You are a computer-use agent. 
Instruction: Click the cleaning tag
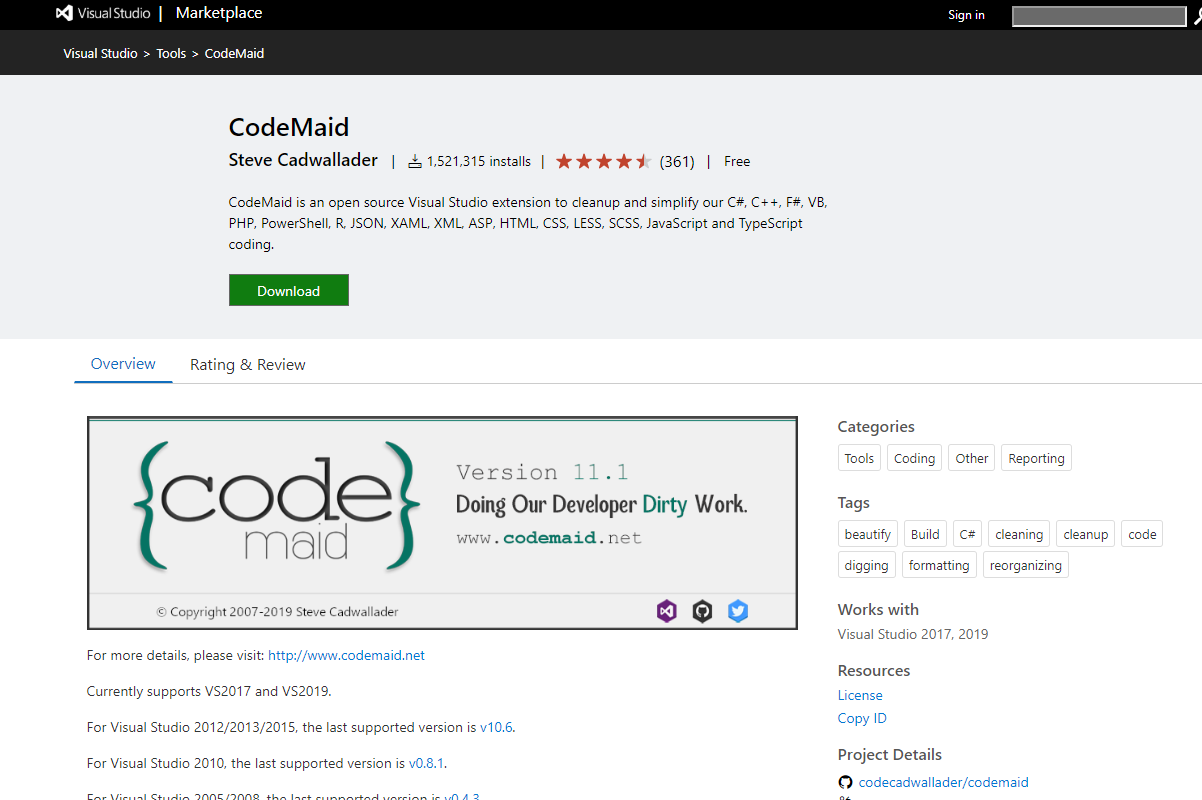tap(1019, 534)
